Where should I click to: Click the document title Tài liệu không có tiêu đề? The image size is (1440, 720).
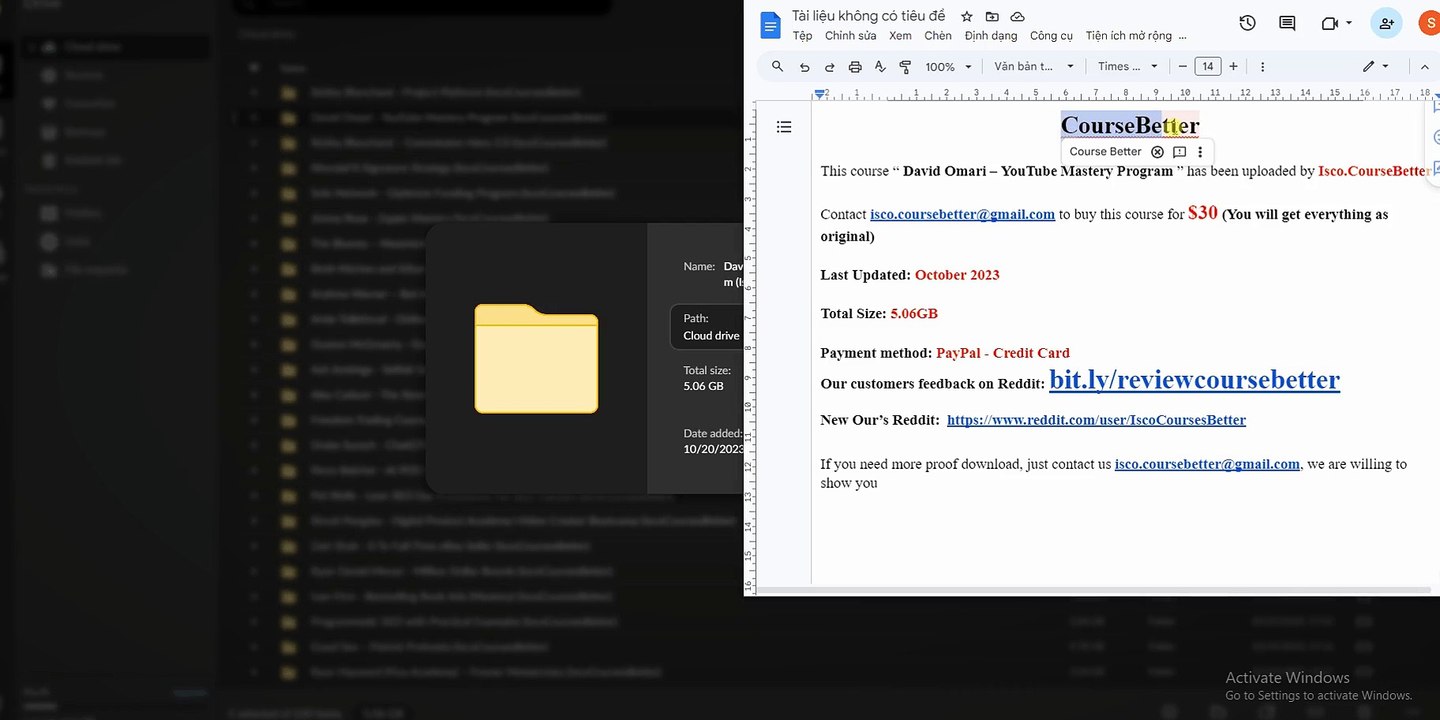pyautogui.click(x=868, y=16)
